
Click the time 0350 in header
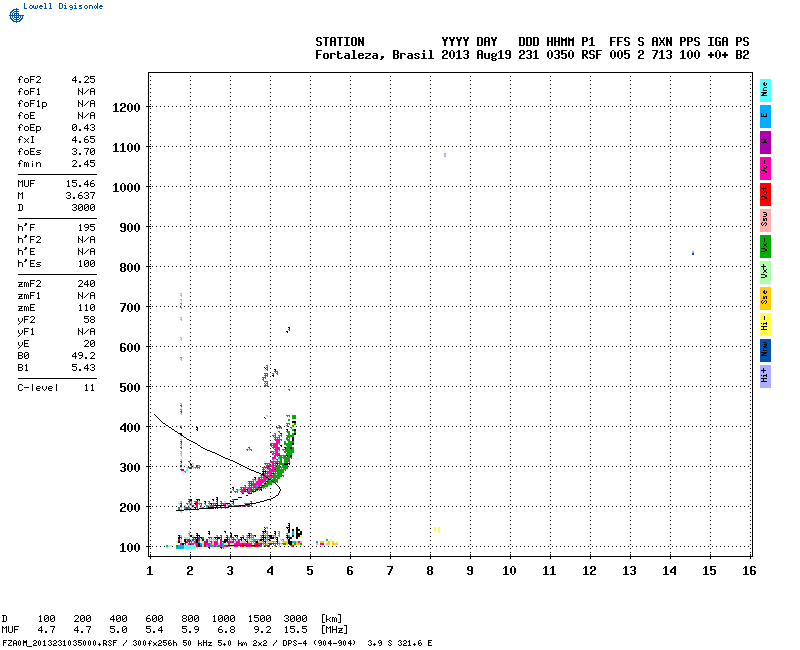coord(560,55)
